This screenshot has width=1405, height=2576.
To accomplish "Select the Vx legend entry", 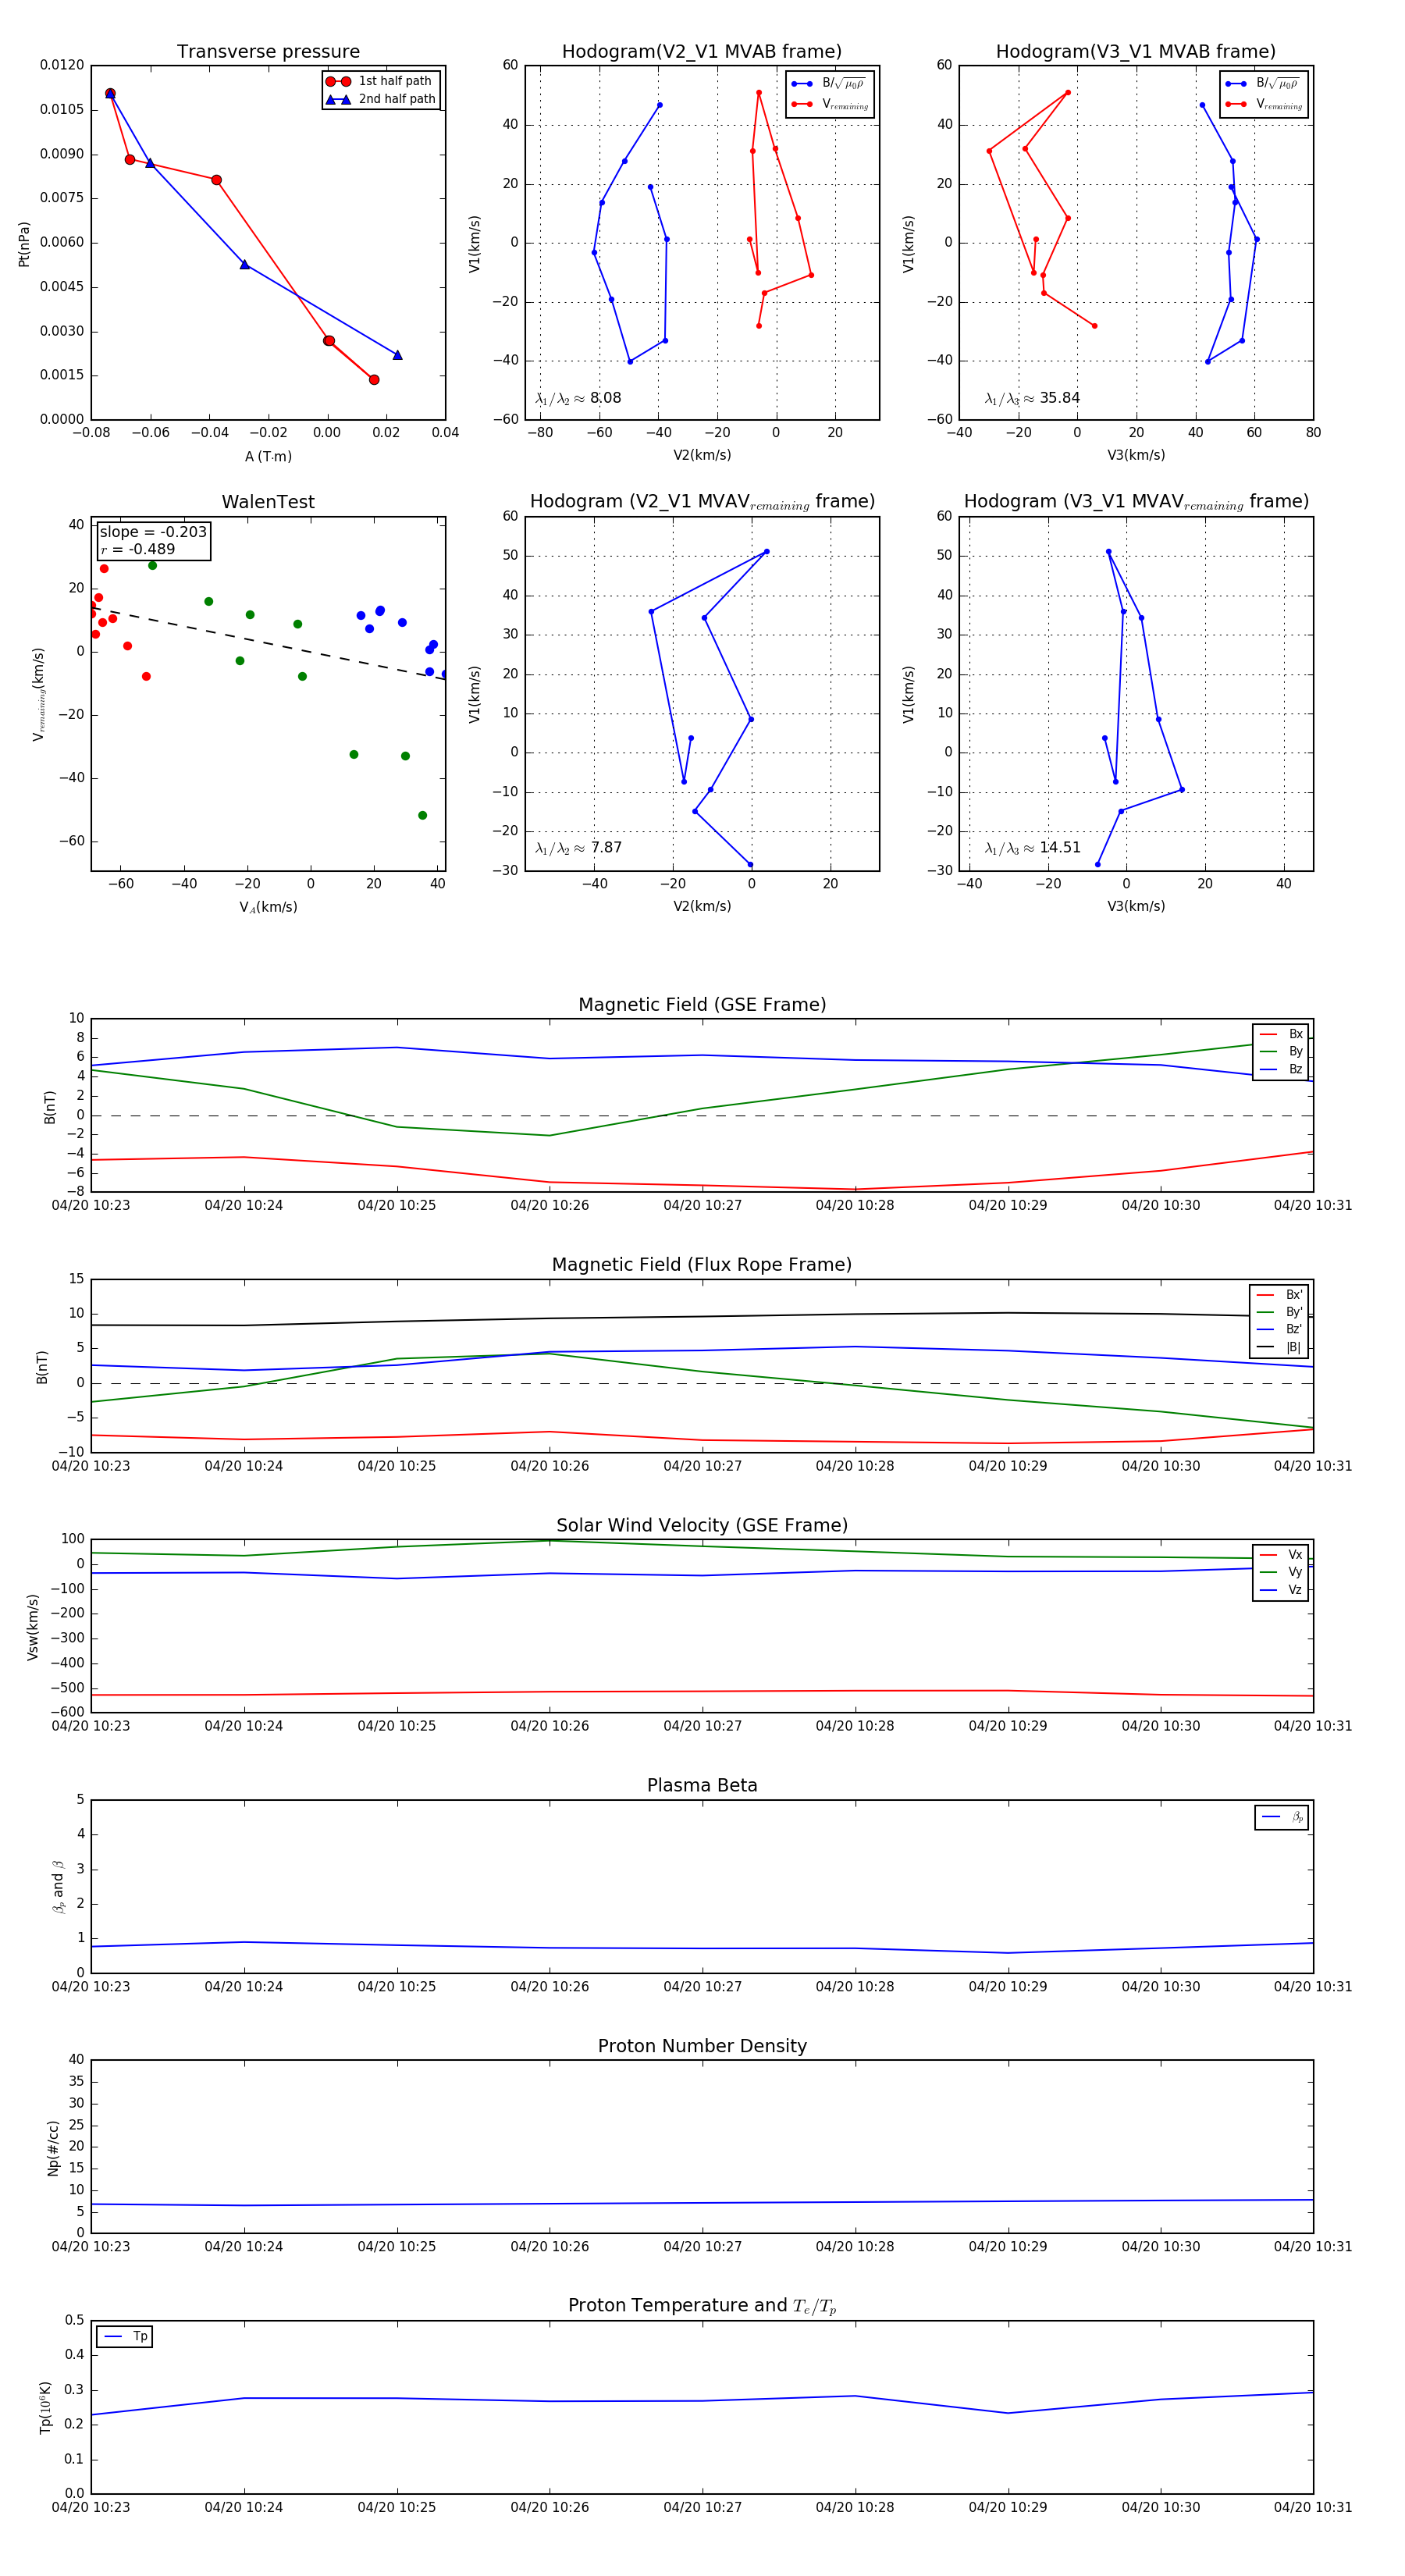I will [x=1281, y=1555].
